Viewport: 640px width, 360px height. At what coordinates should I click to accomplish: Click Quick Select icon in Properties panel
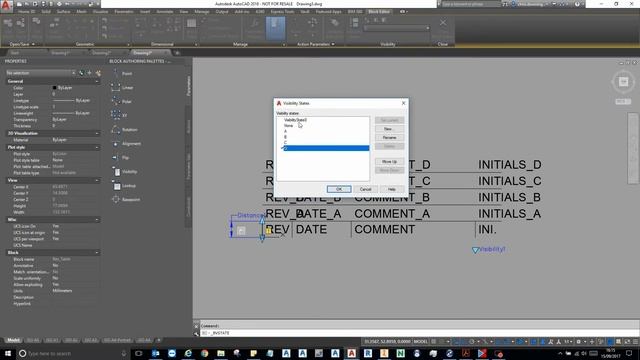point(98,73)
